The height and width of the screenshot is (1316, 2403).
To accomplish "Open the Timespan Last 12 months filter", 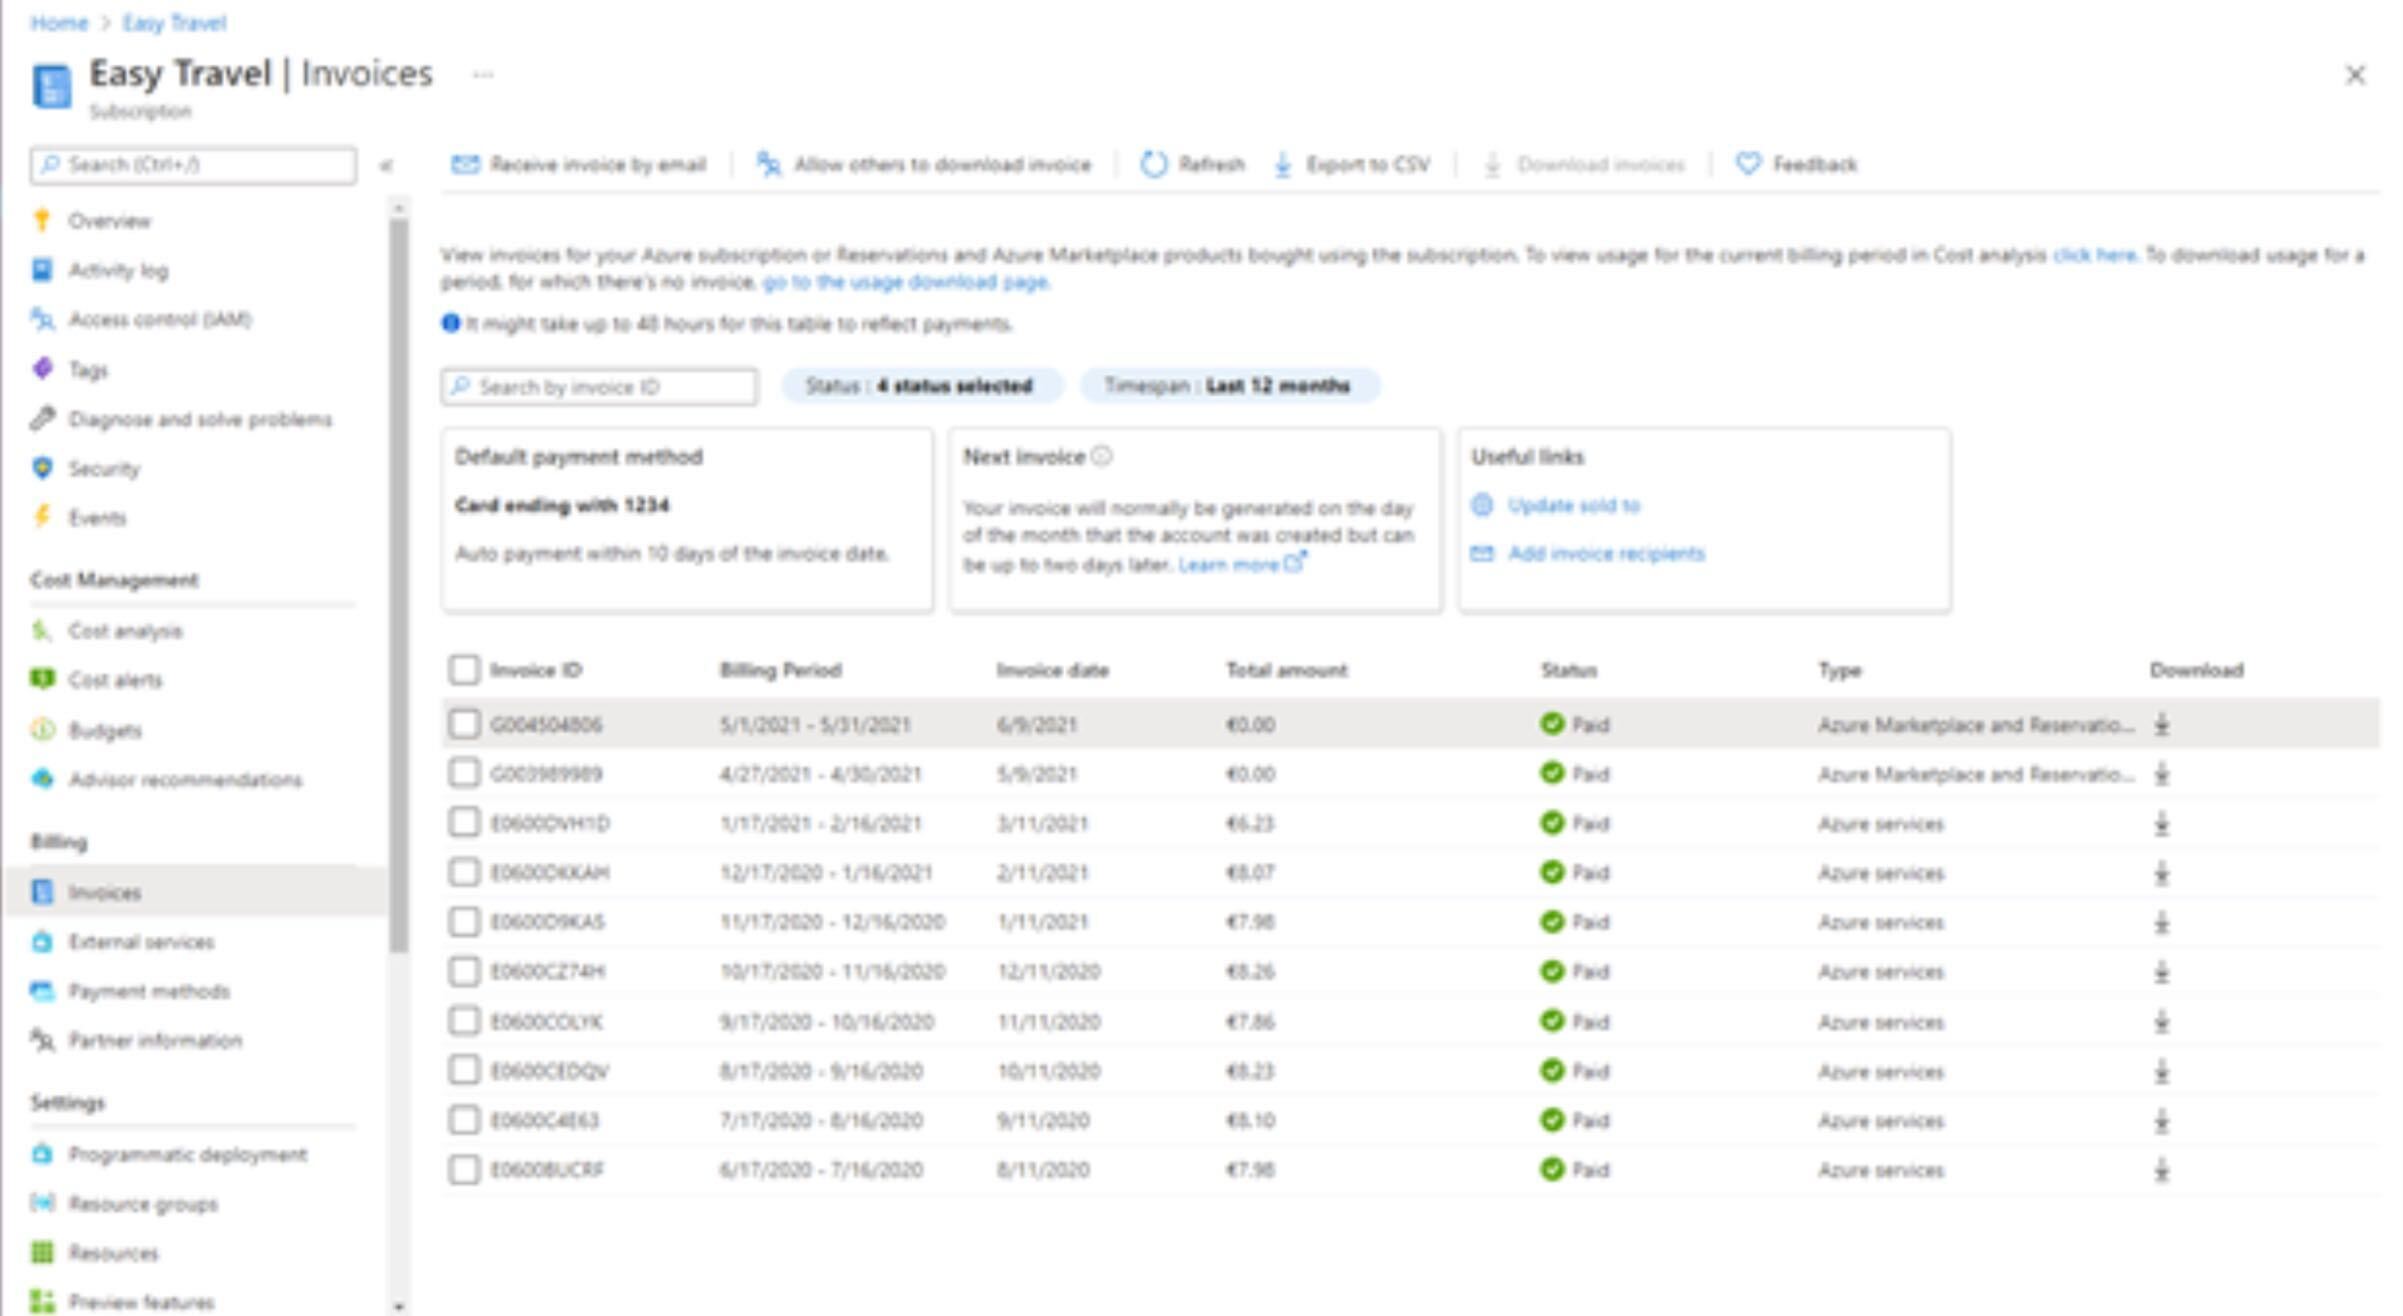I will pyautogui.click(x=1229, y=386).
